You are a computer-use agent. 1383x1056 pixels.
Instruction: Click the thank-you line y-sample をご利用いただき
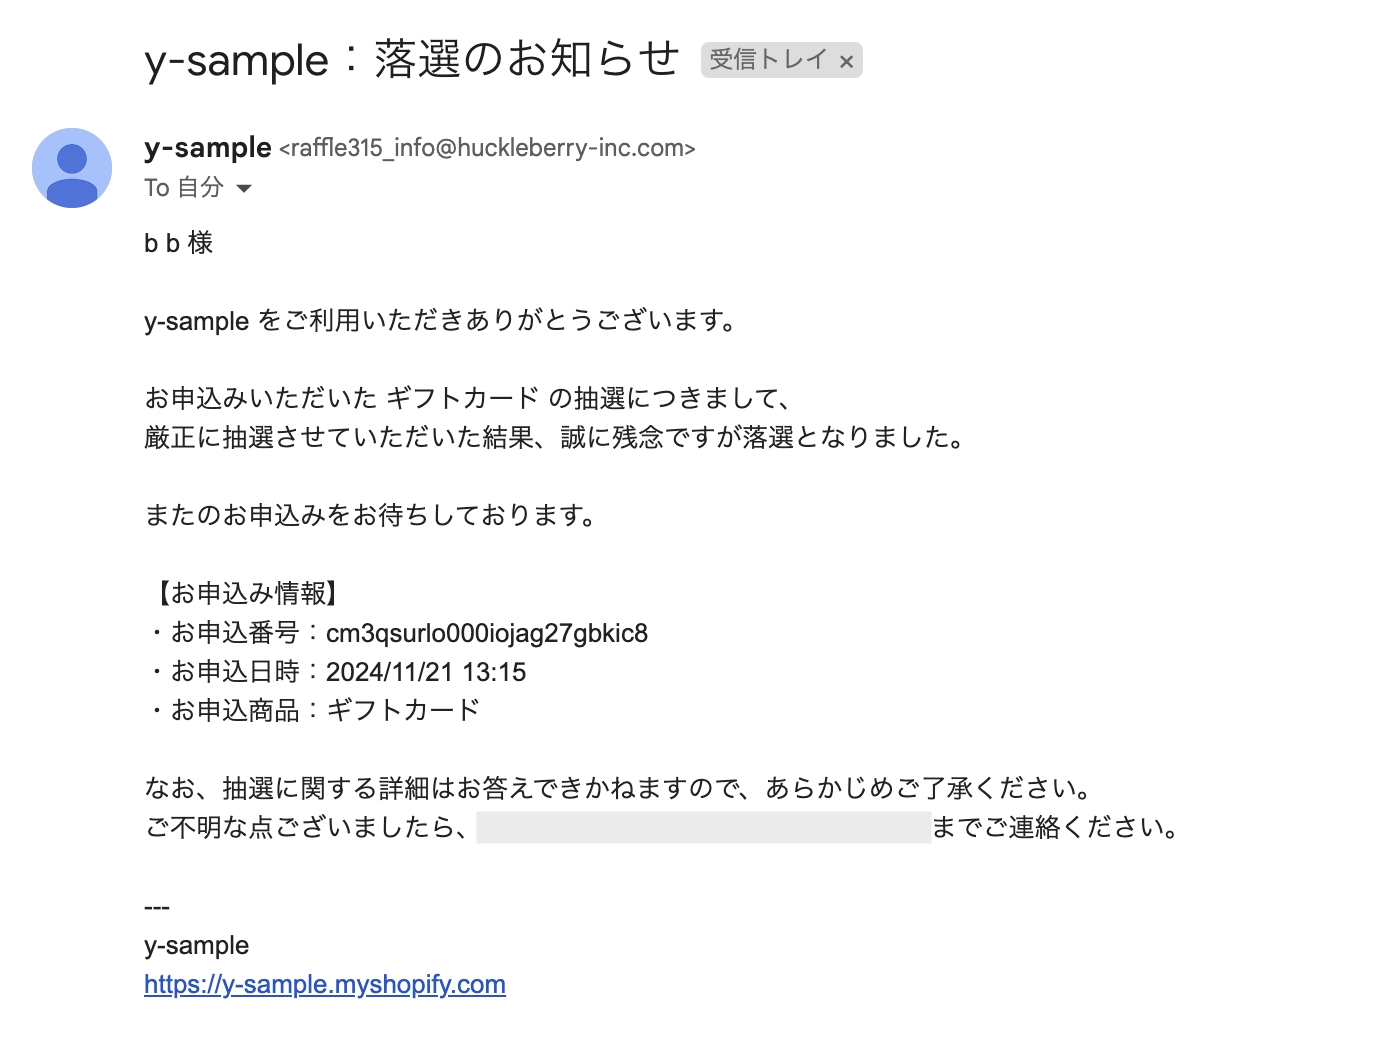click(440, 321)
